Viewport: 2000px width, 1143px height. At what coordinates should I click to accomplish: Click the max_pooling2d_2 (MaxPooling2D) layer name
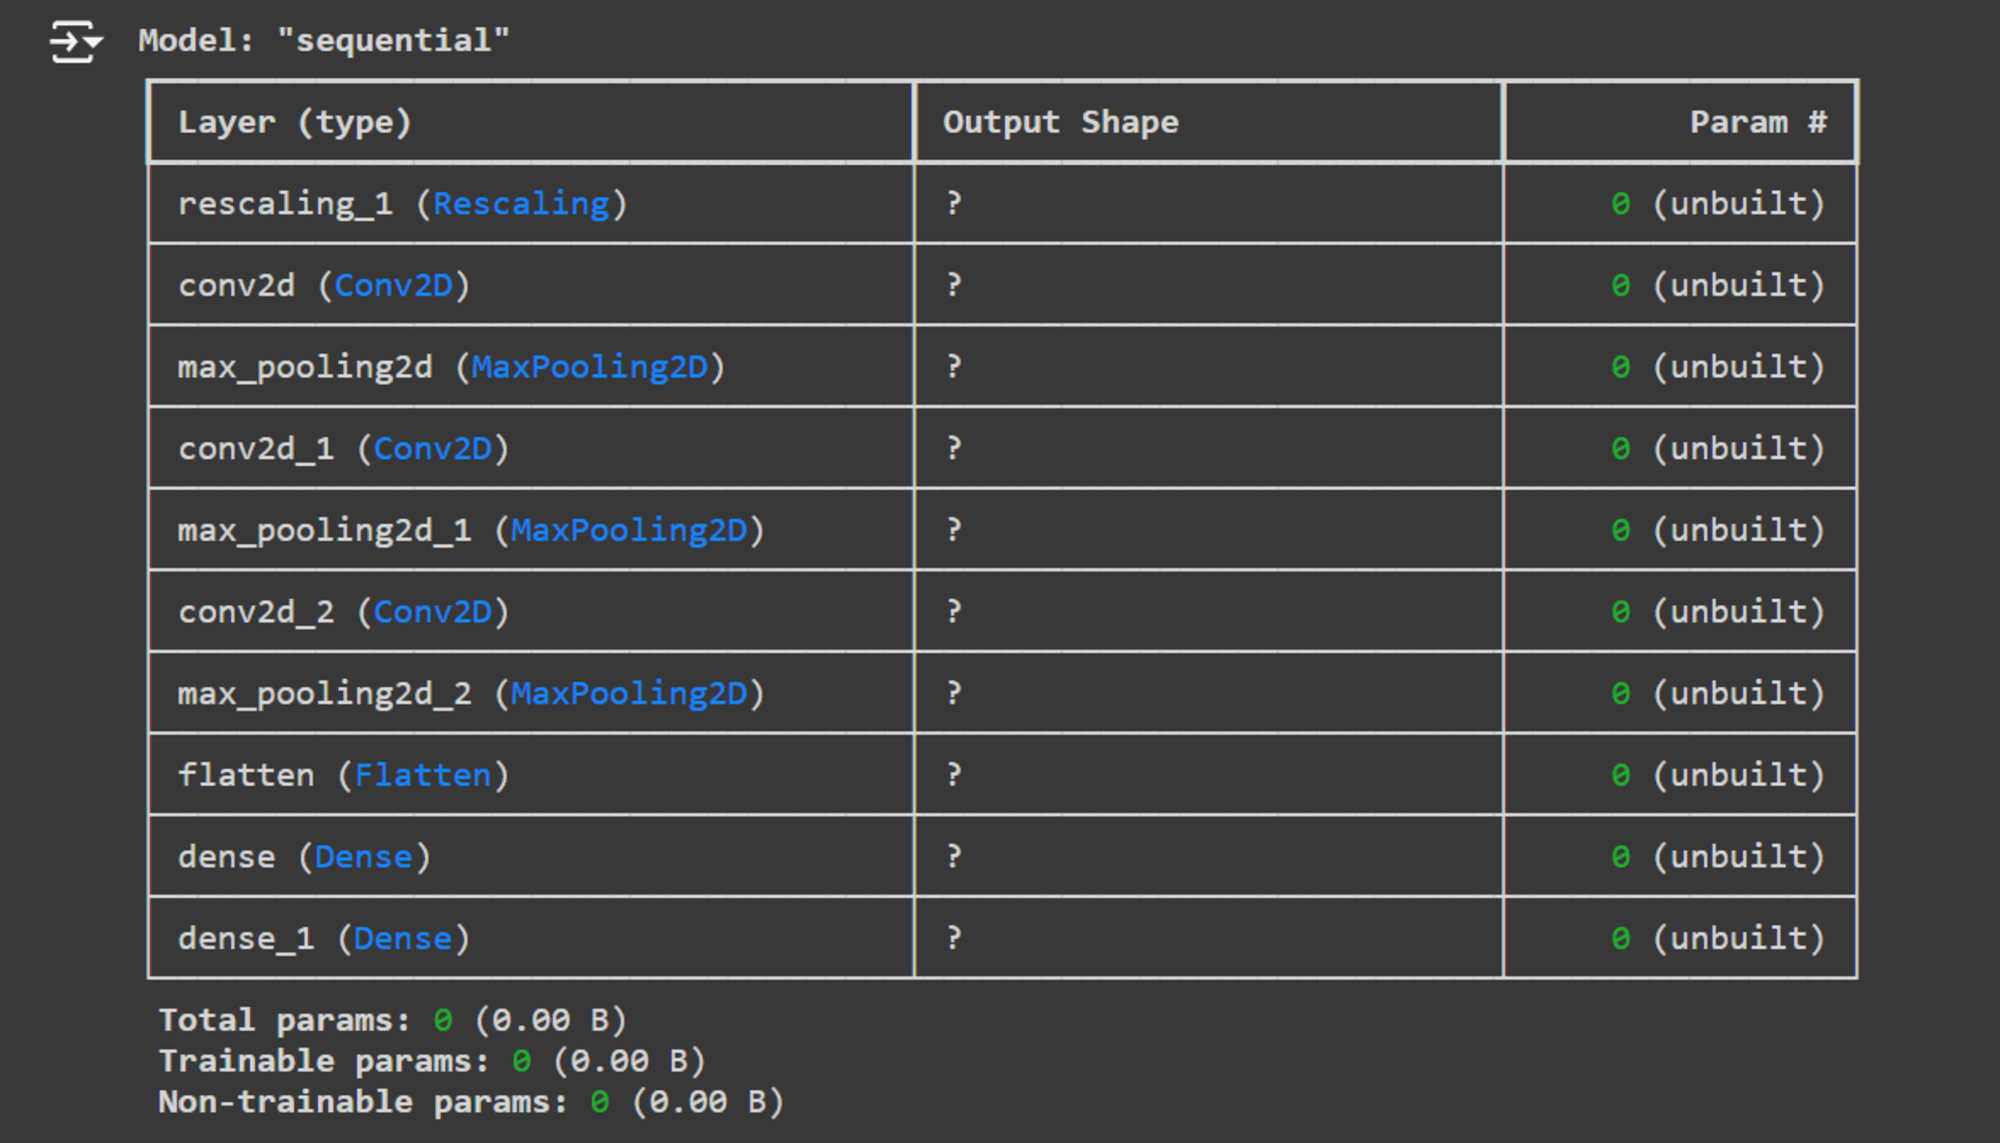click(x=471, y=694)
